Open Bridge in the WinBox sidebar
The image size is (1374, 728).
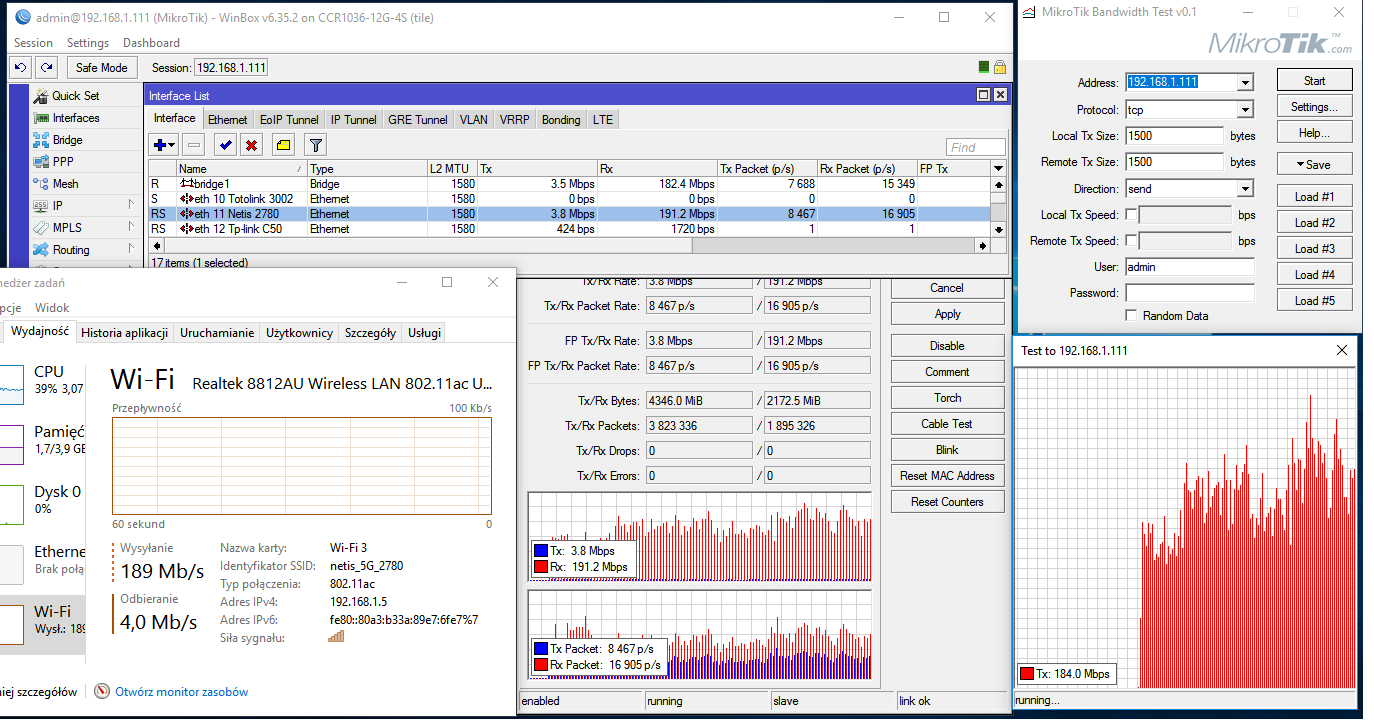(67, 140)
